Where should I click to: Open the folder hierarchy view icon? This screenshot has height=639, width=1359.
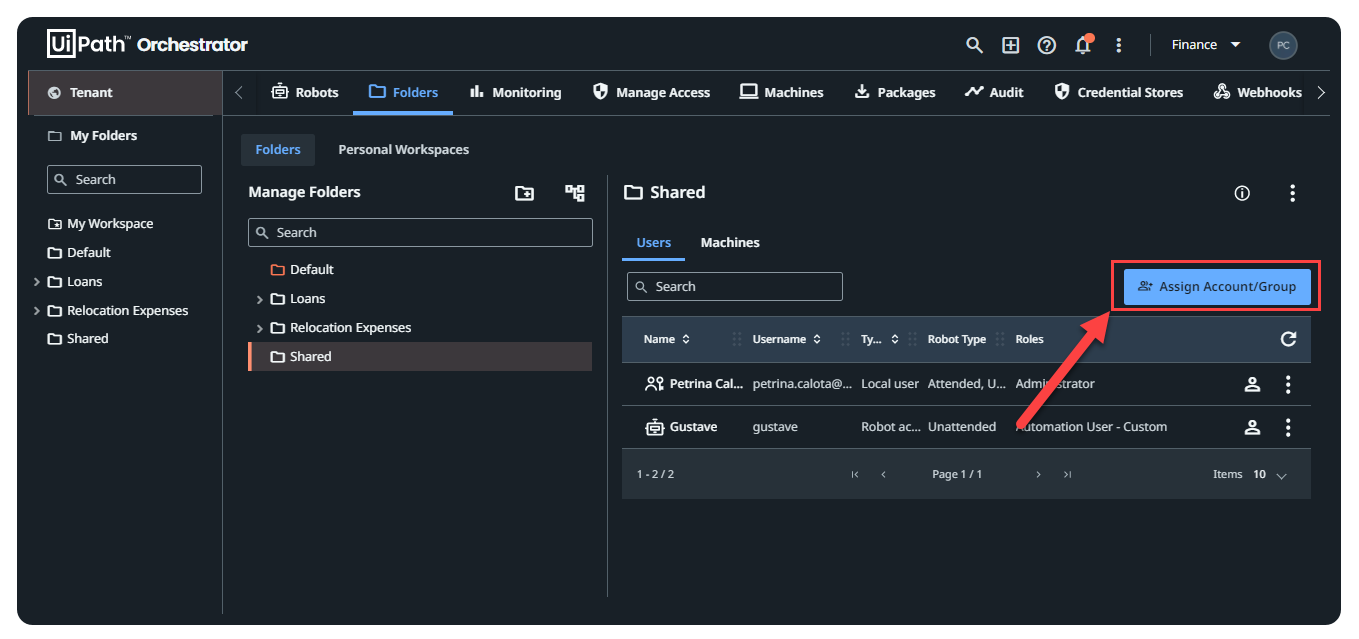point(574,192)
